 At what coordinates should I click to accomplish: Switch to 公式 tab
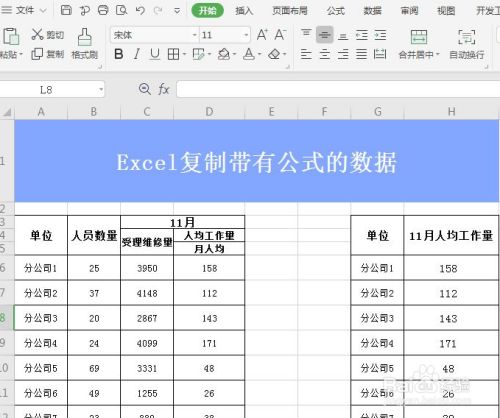(x=335, y=11)
